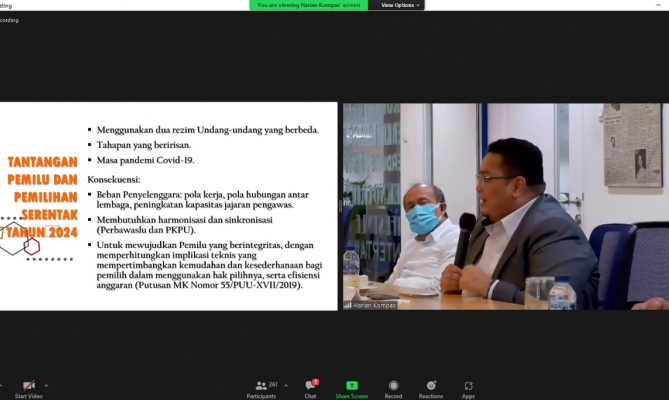
Task: Click the Share Screen text label
Action: pos(352,396)
